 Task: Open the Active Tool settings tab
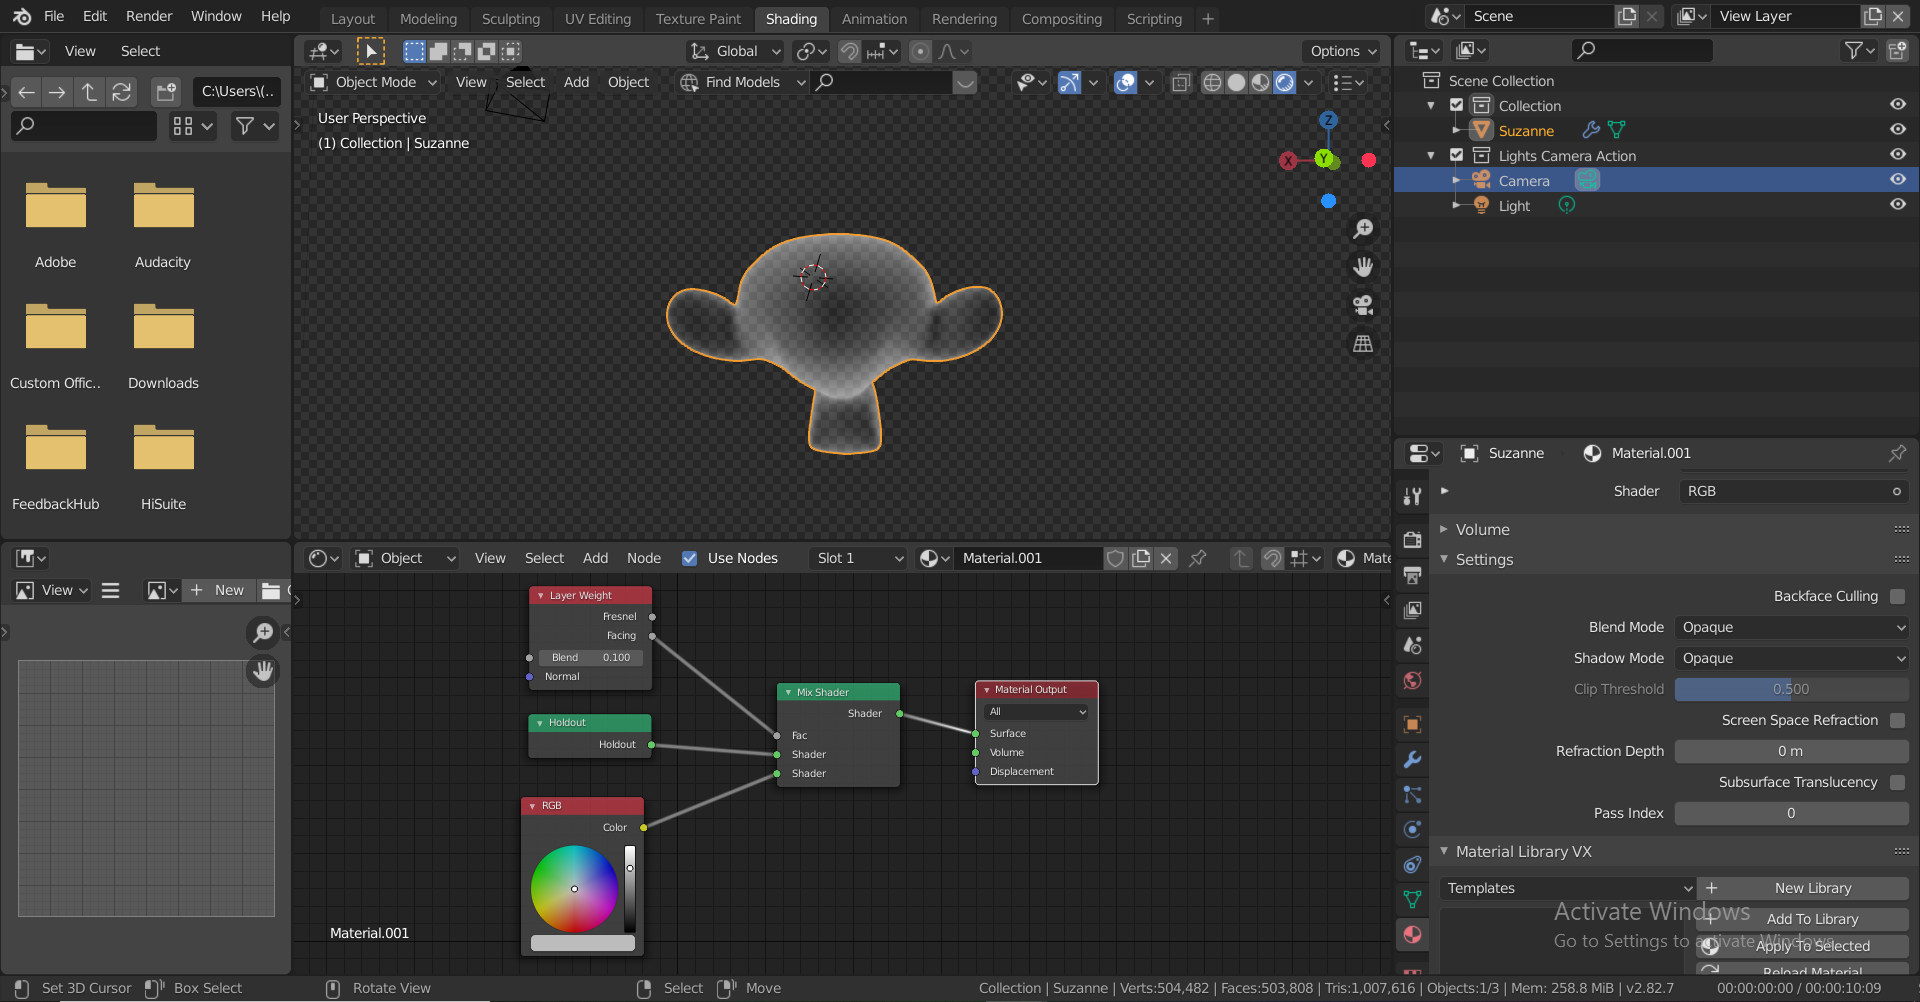point(1412,496)
